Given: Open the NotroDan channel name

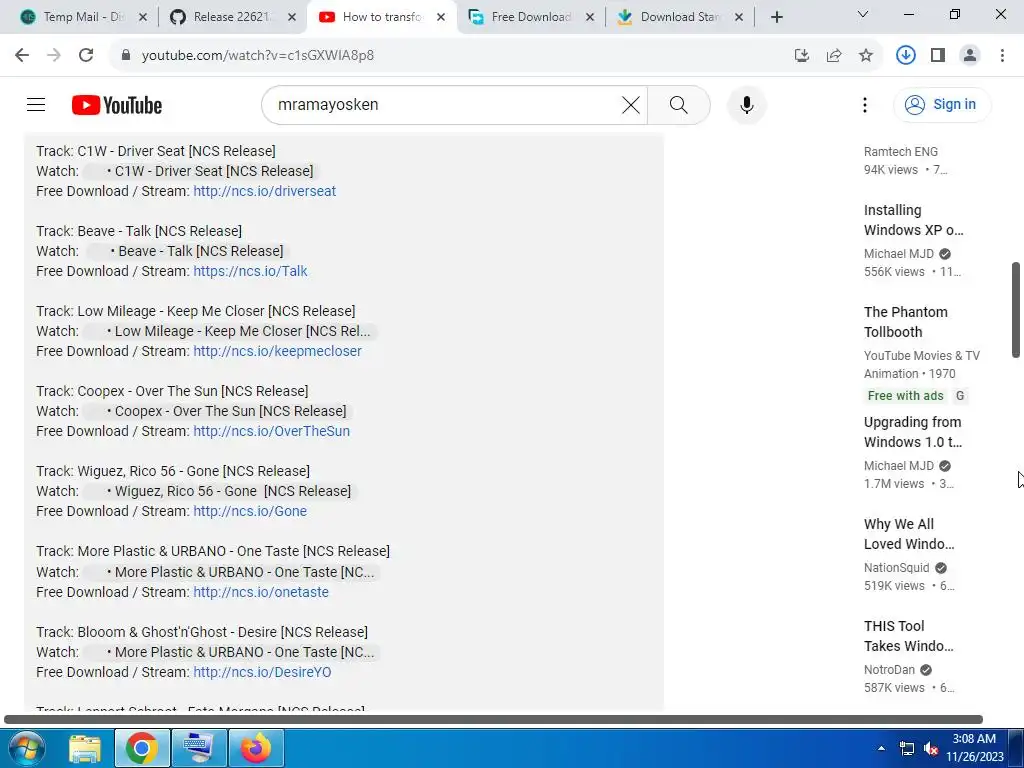Looking at the screenshot, I should point(889,669).
